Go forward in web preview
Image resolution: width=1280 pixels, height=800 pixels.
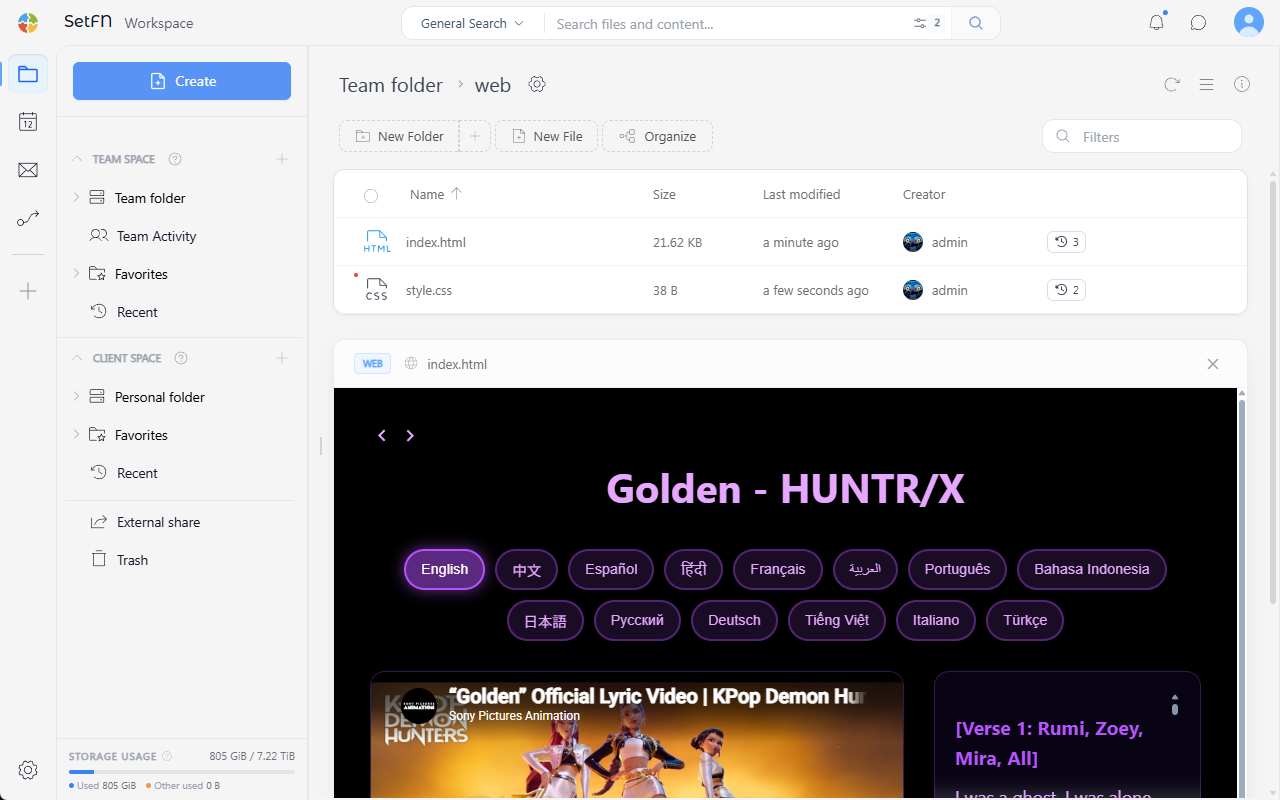(x=410, y=435)
